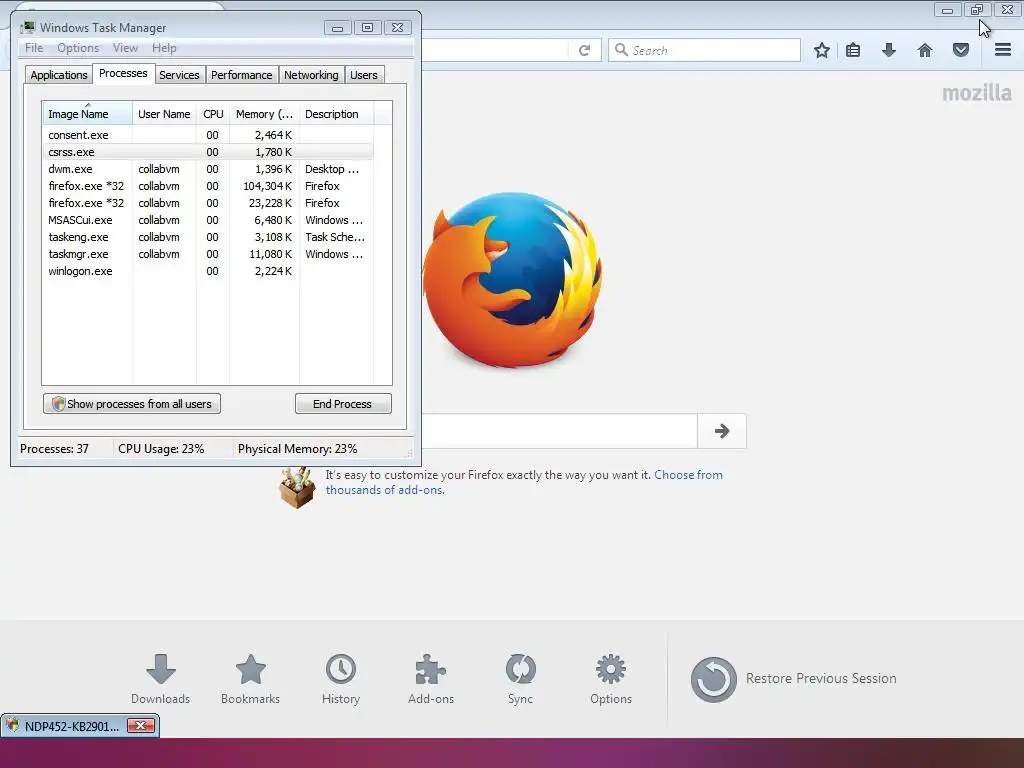Viewport: 1024px width, 768px height.
Task: Sort by User Name column header
Action: click(164, 114)
